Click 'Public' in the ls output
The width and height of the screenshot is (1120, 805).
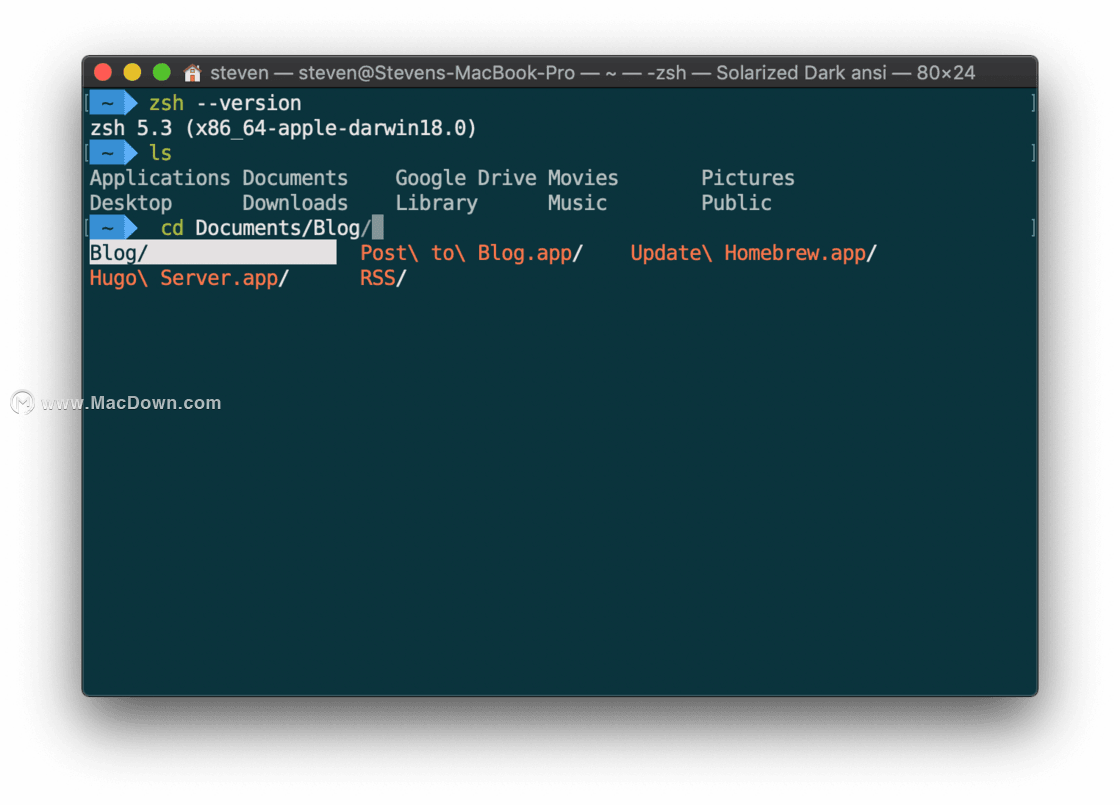pos(736,203)
